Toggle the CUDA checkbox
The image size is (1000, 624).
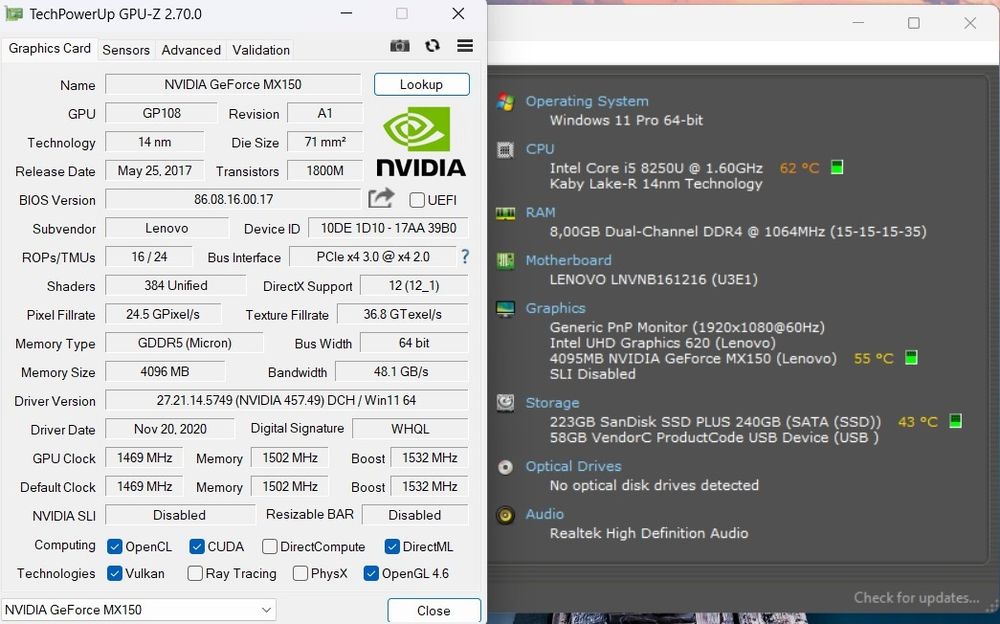[197, 547]
